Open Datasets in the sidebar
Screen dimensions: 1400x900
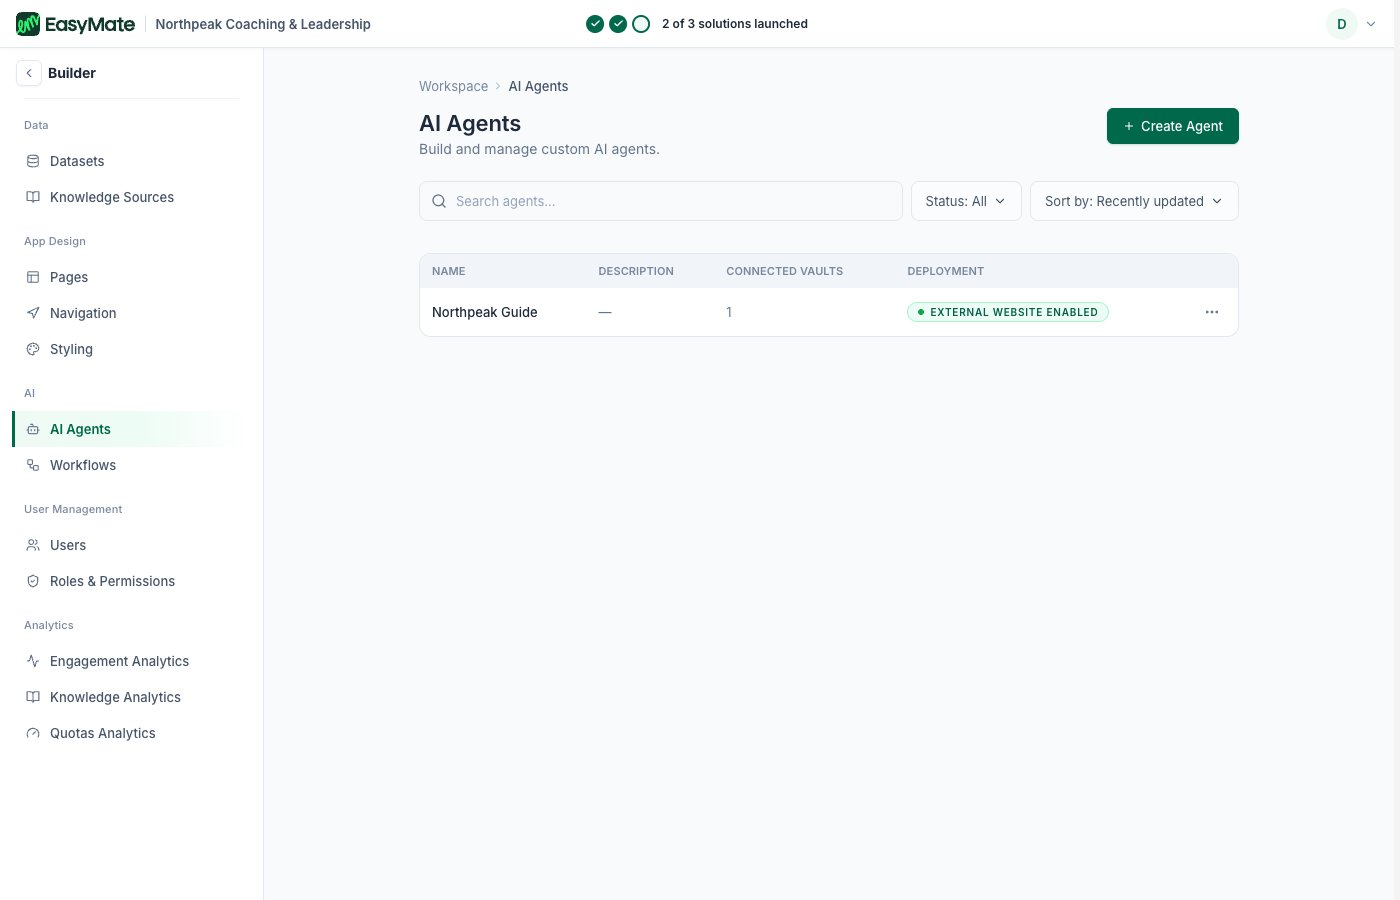pos(126,161)
